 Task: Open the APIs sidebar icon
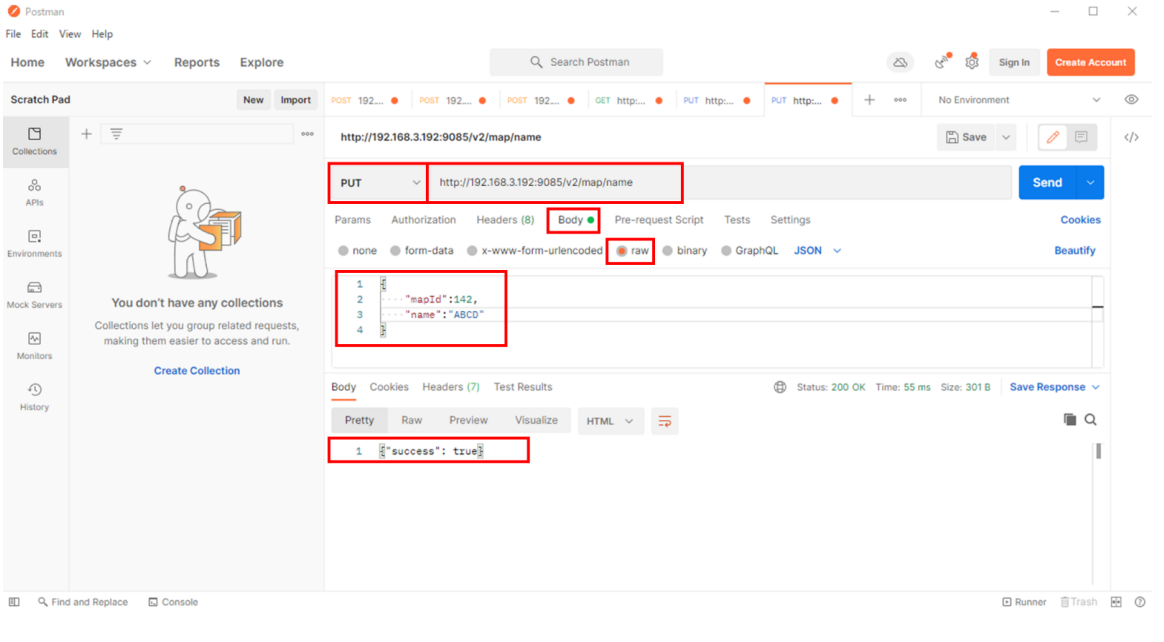point(34,192)
